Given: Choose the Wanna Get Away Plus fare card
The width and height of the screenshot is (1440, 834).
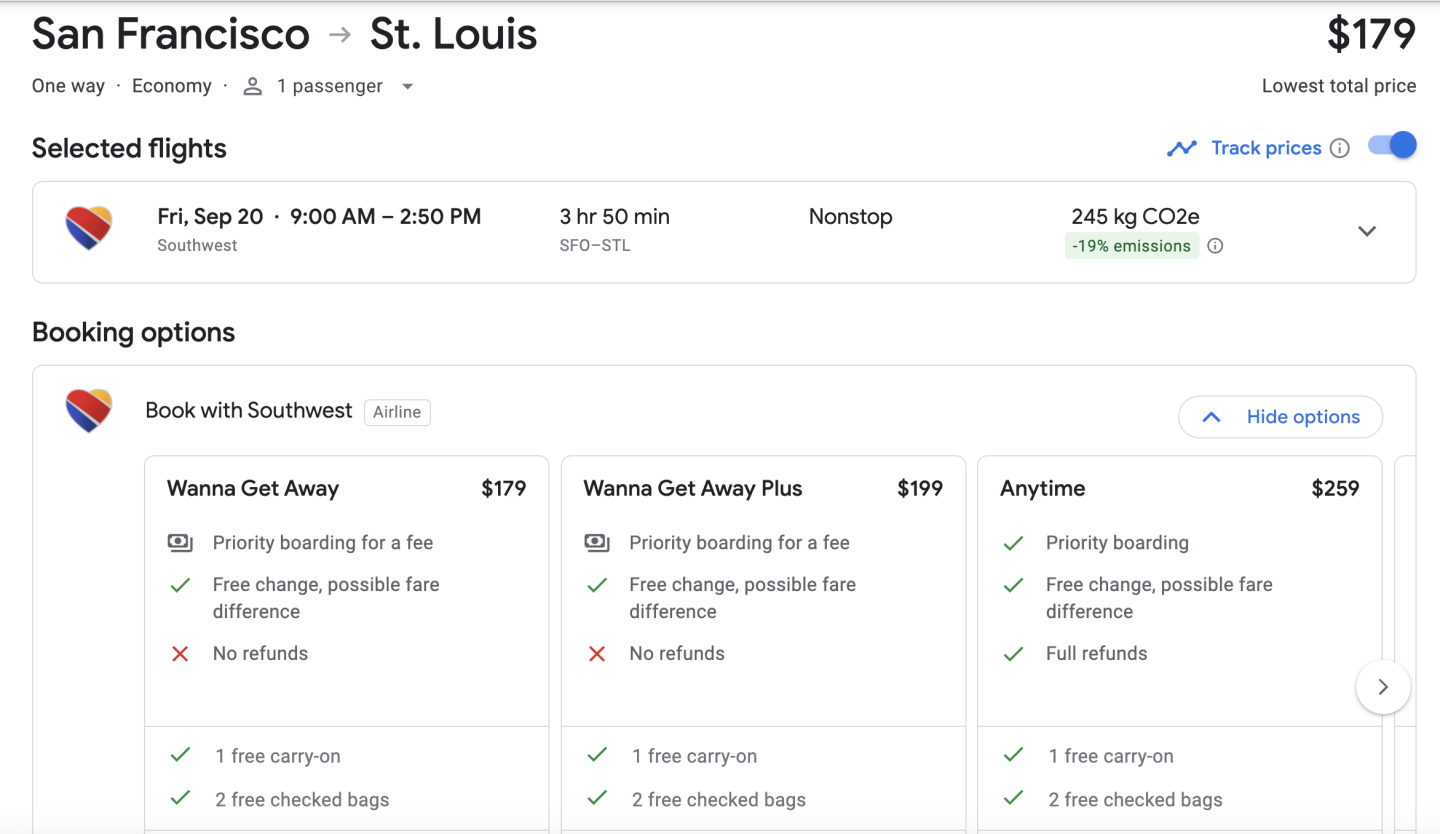Looking at the screenshot, I should (x=762, y=489).
